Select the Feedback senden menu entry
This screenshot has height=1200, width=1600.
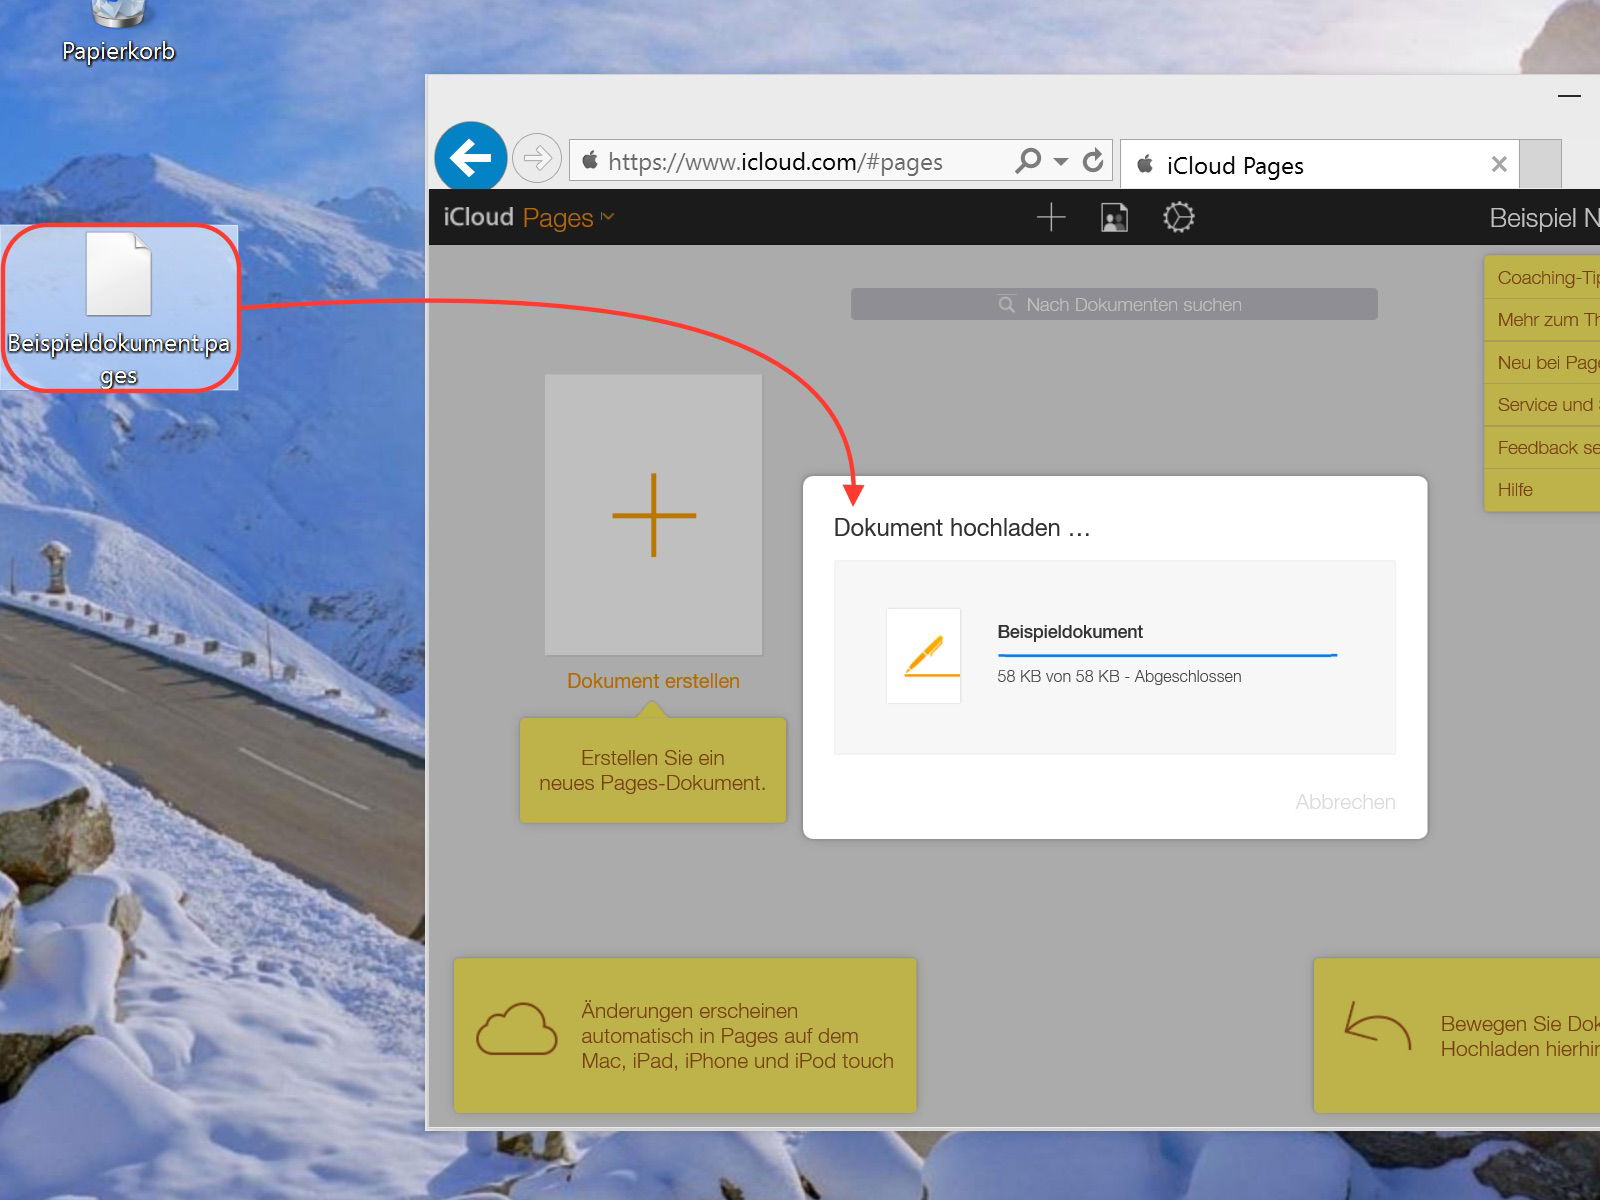point(1542,447)
